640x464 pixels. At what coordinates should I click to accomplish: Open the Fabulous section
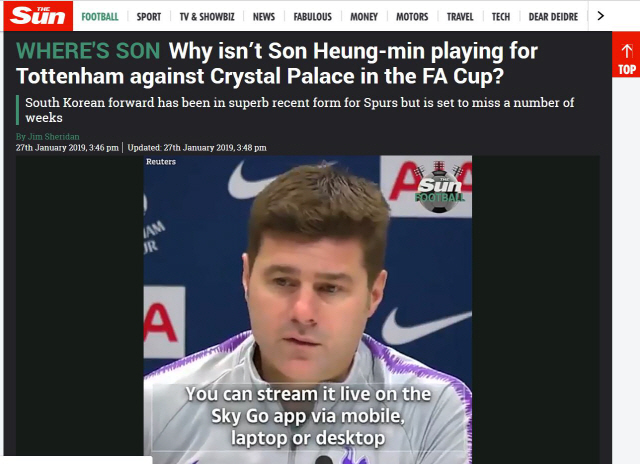pos(313,17)
